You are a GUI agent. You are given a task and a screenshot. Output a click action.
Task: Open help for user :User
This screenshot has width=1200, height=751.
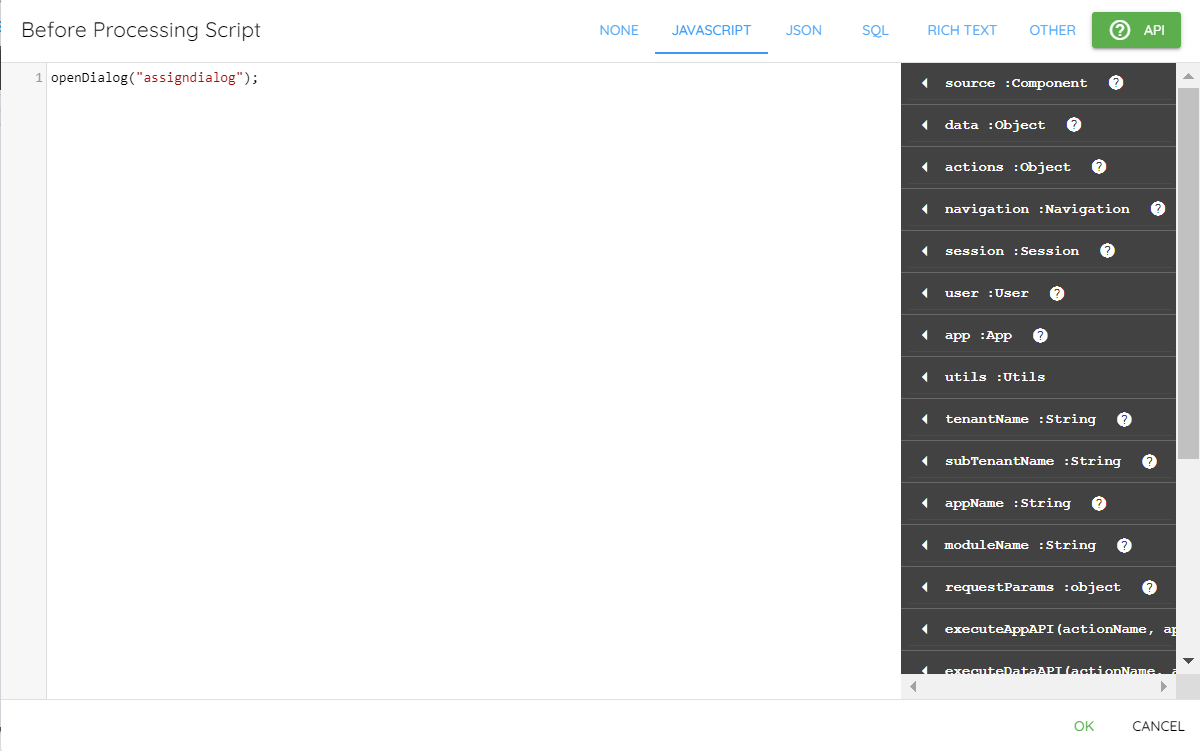pyautogui.click(x=1057, y=293)
